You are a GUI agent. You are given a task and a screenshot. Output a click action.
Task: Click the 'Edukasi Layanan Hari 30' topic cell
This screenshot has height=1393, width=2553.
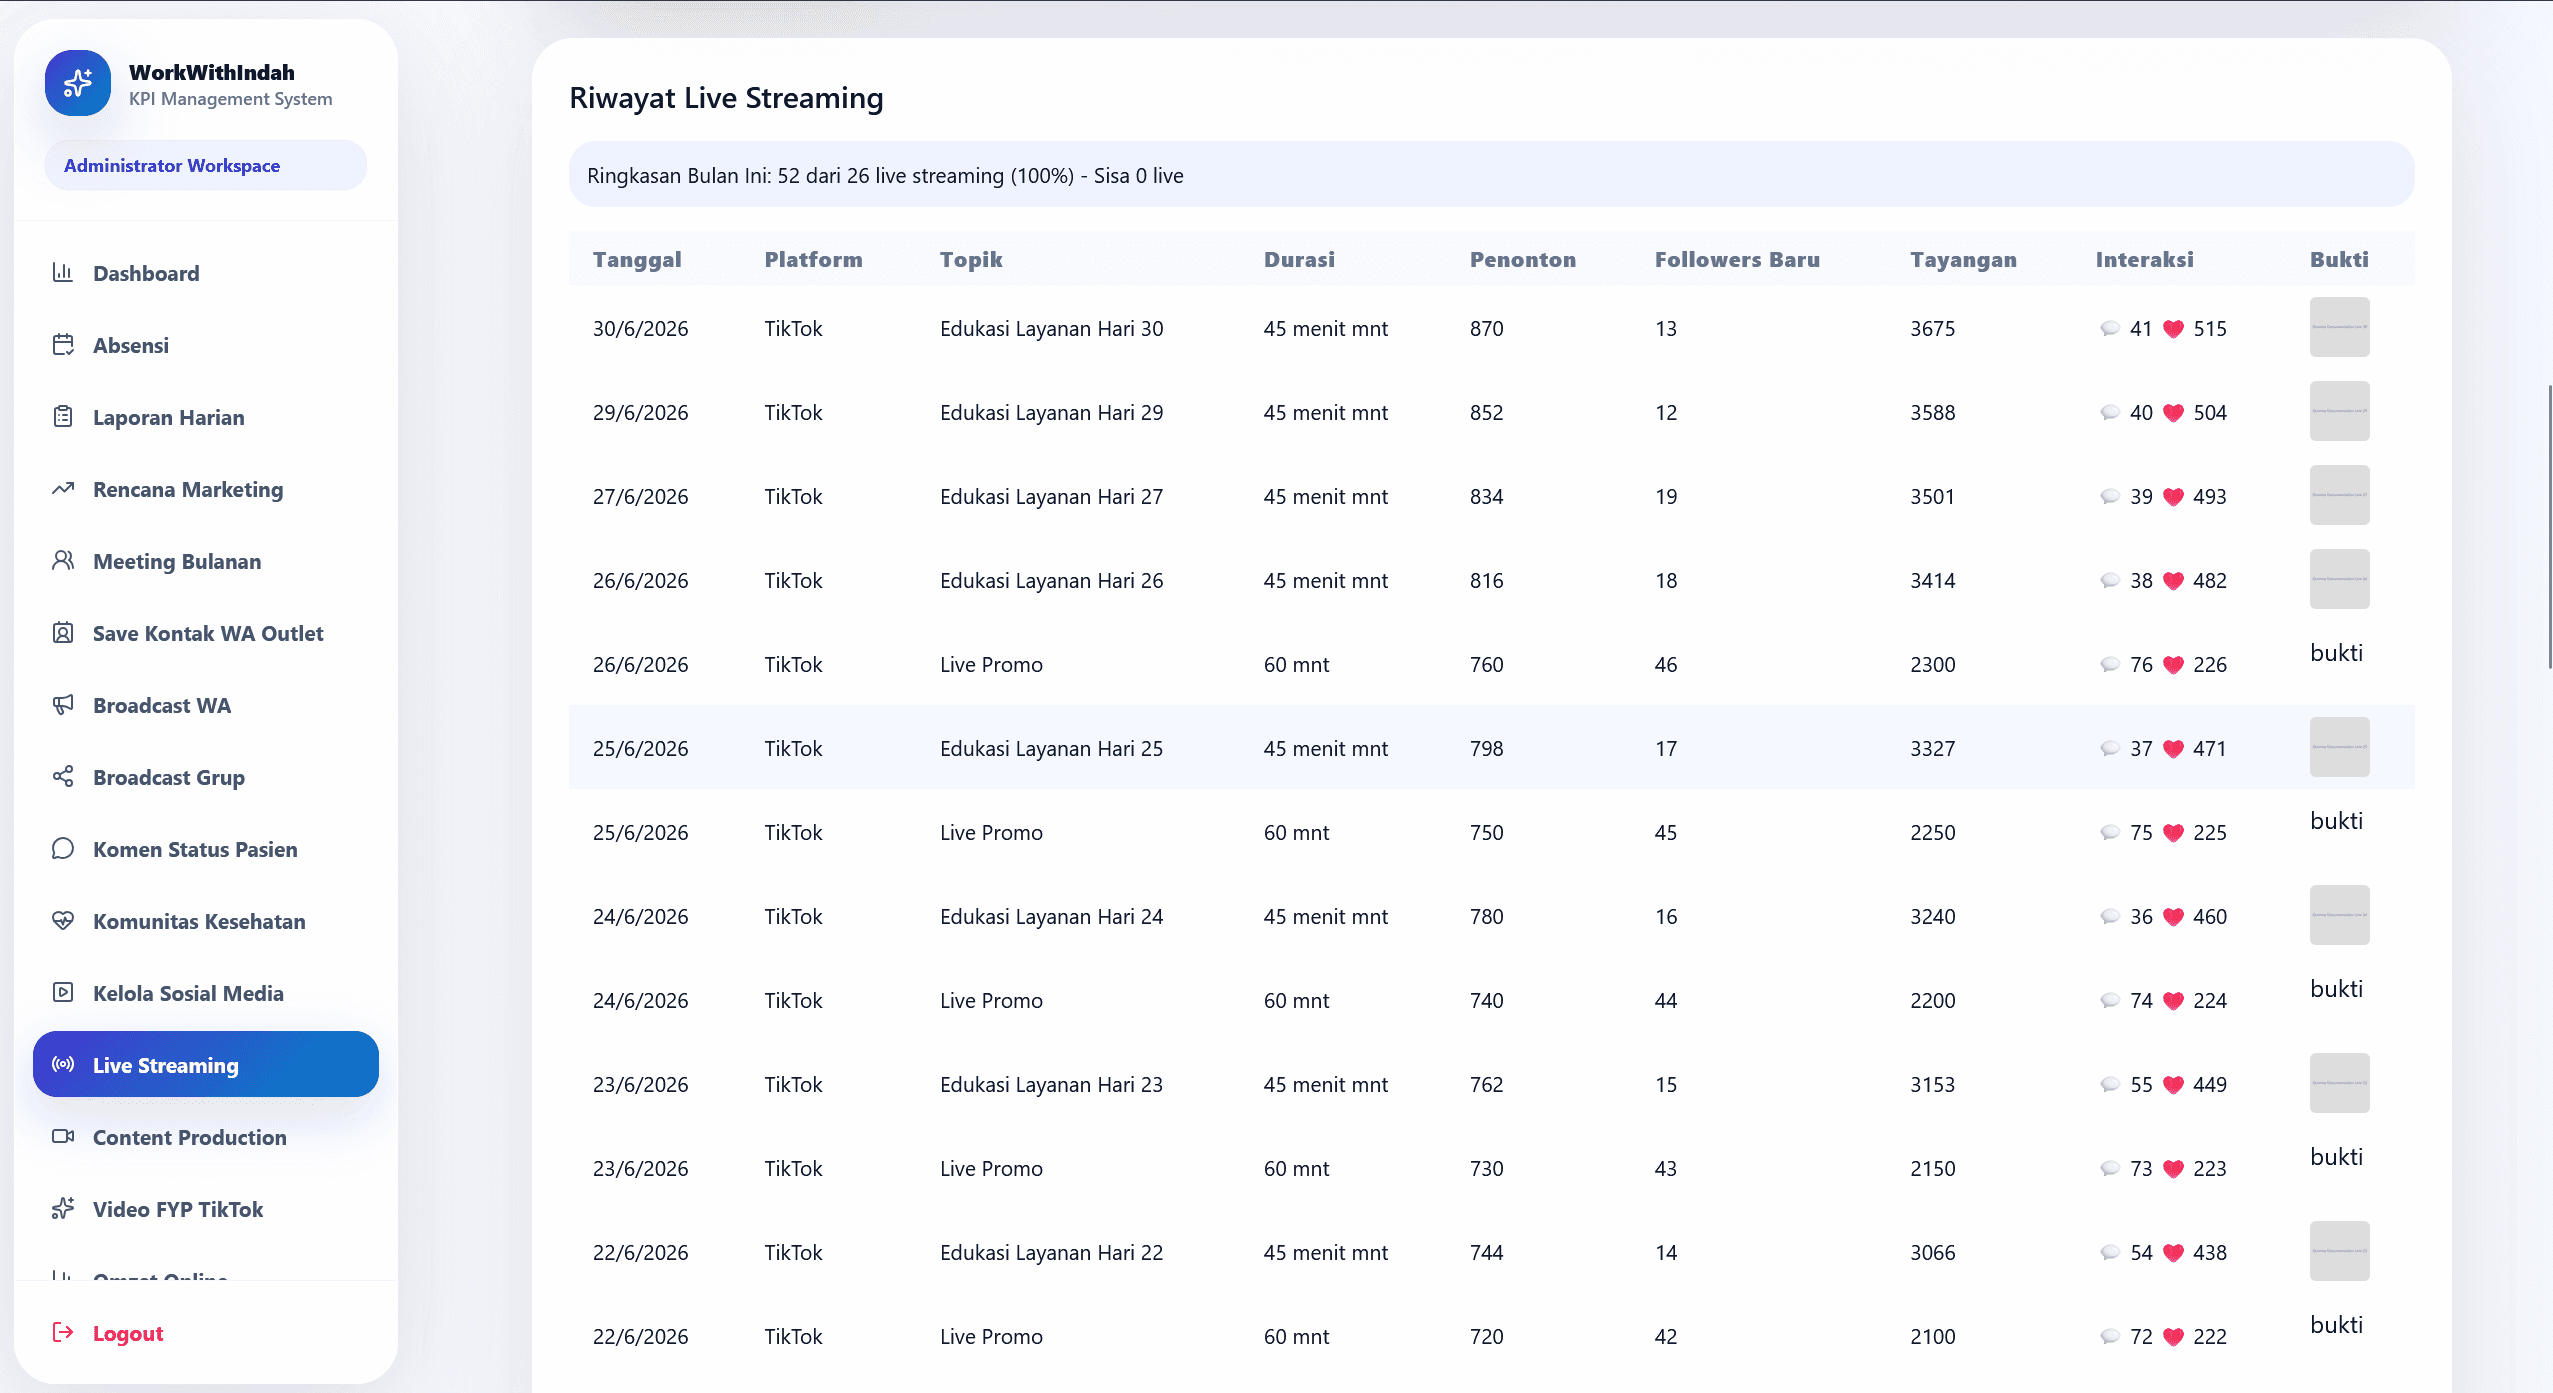click(x=1051, y=329)
